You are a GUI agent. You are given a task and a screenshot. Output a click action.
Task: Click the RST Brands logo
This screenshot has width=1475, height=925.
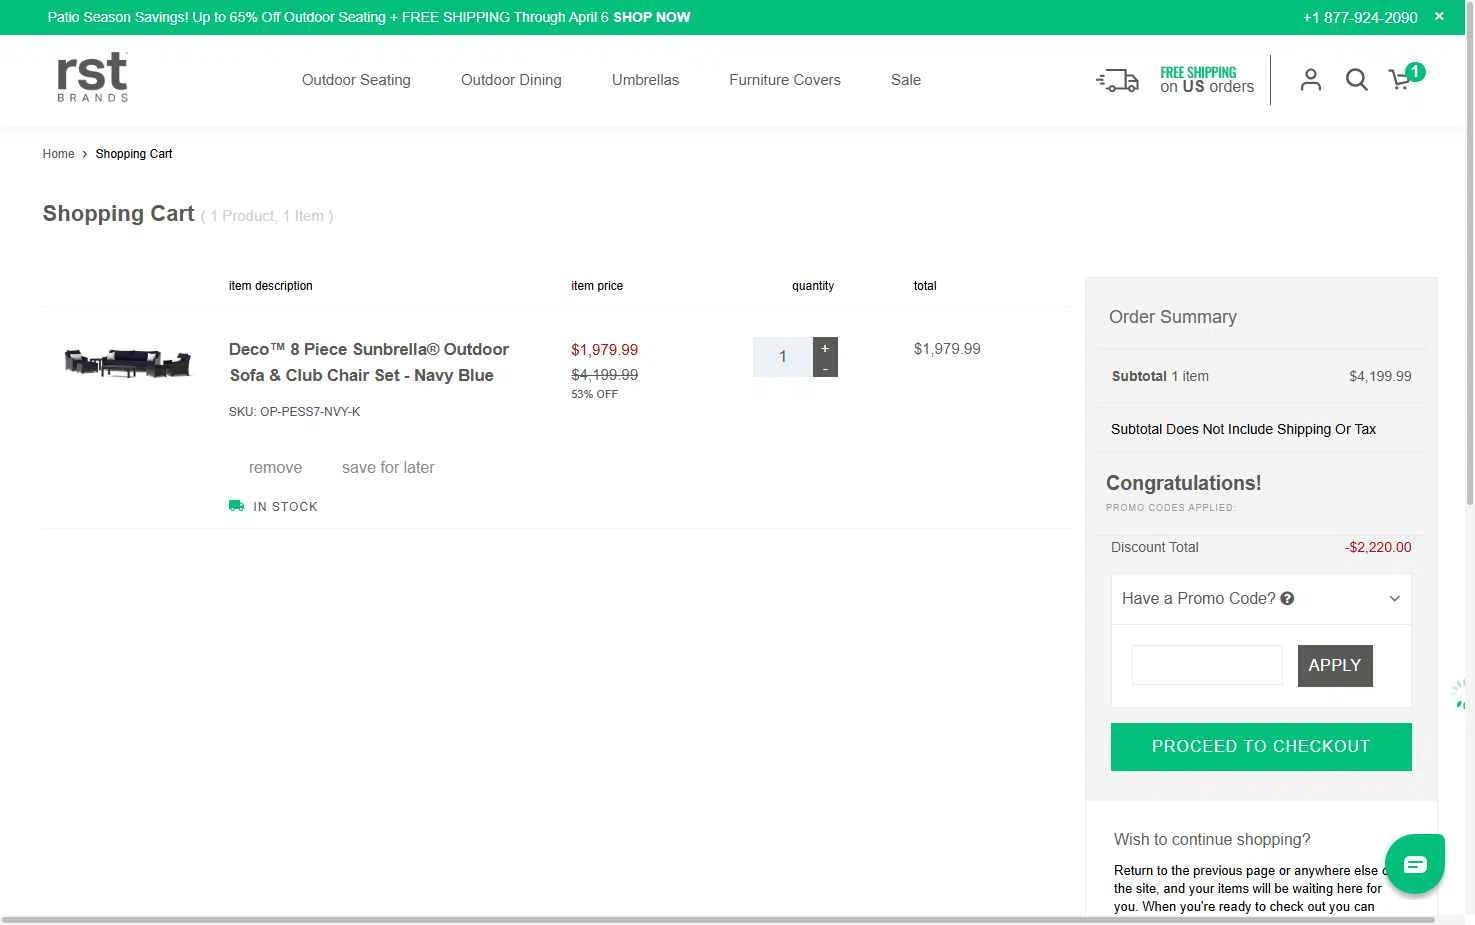[92, 77]
